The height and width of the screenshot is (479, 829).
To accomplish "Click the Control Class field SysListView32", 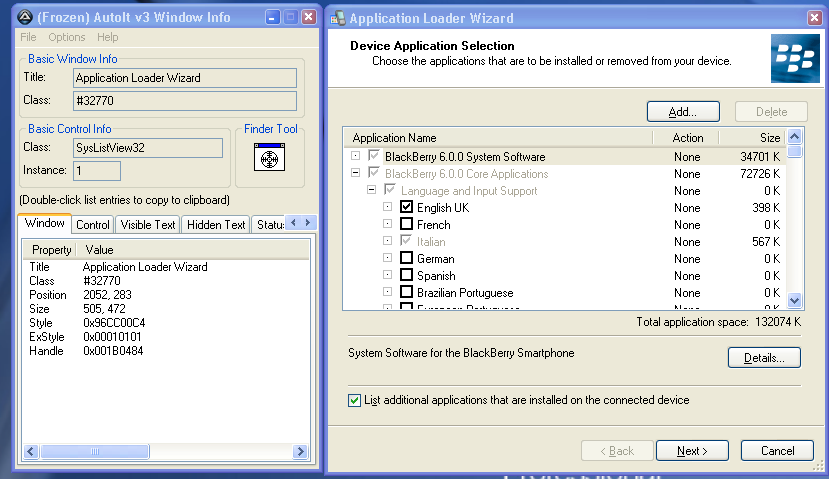I will pos(148,148).
